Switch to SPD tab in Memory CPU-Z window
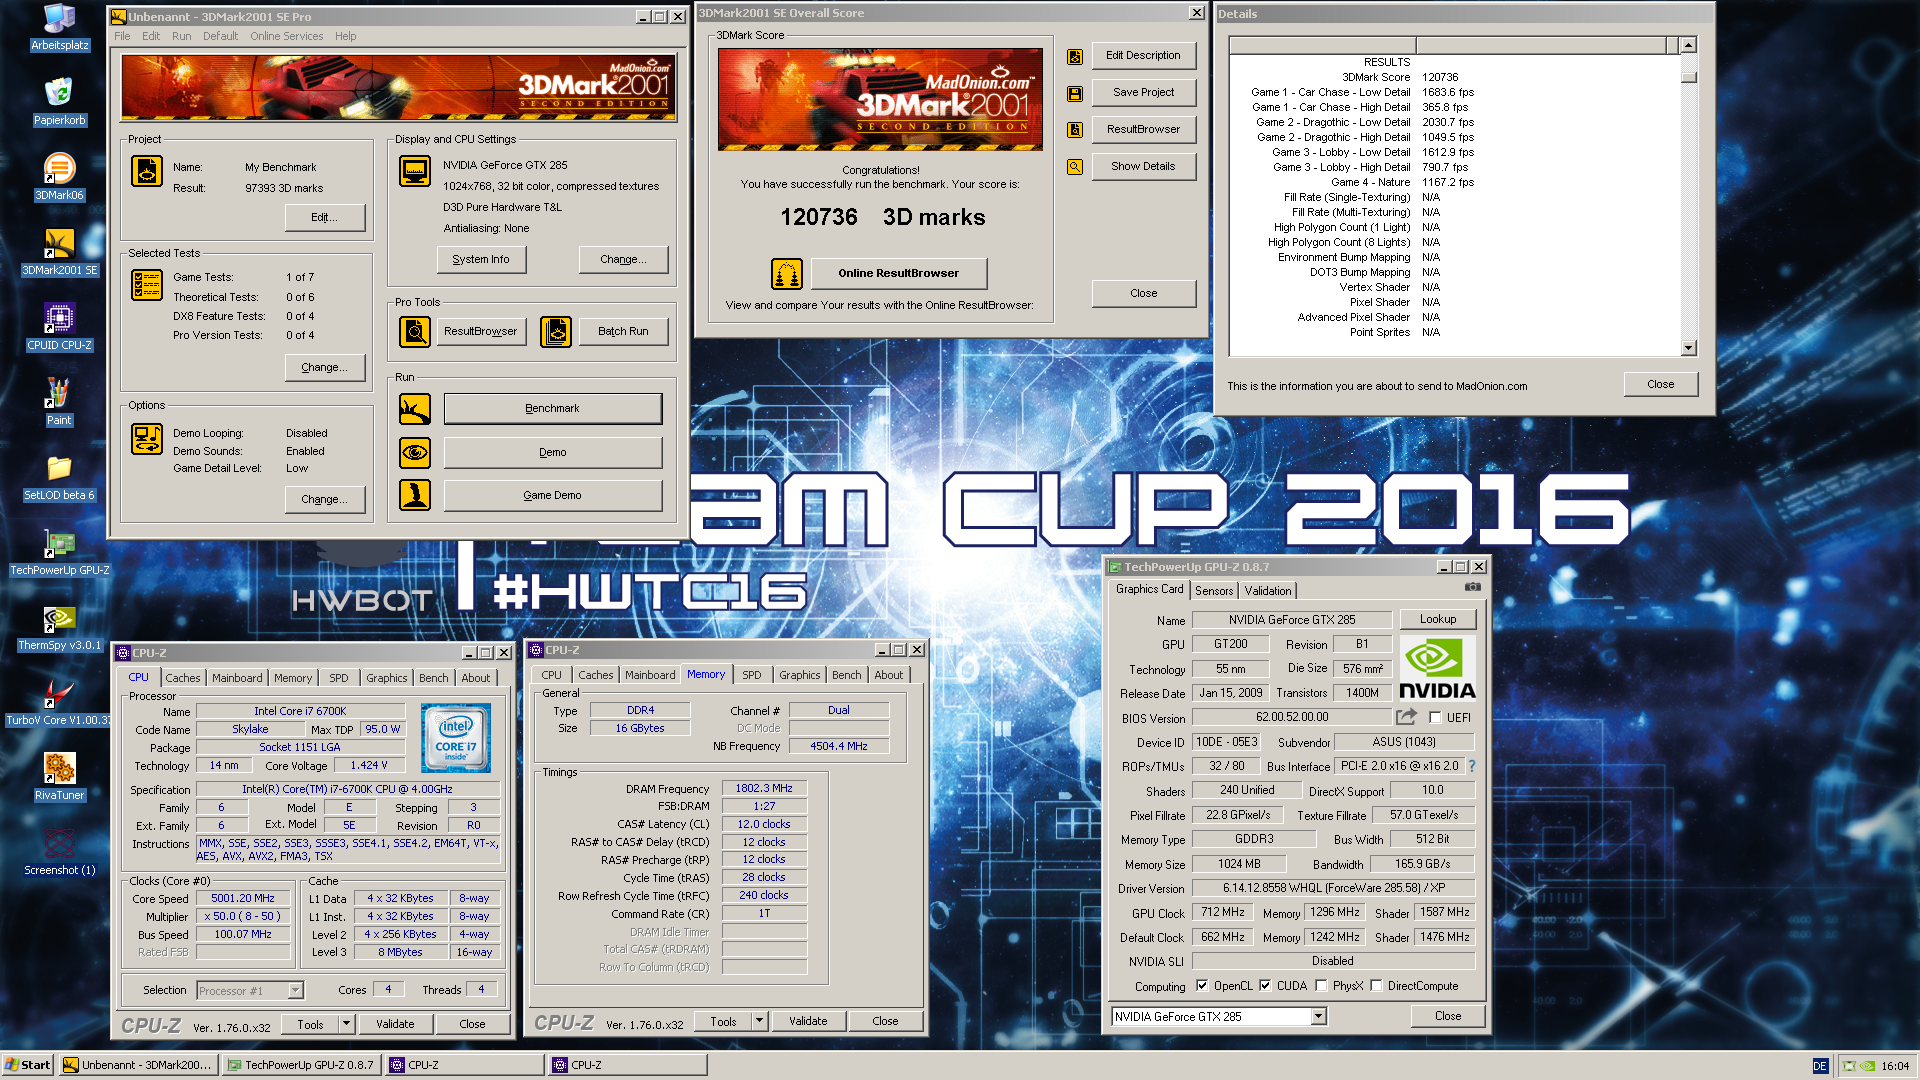Screen dimensions: 1920x1080 [752, 675]
